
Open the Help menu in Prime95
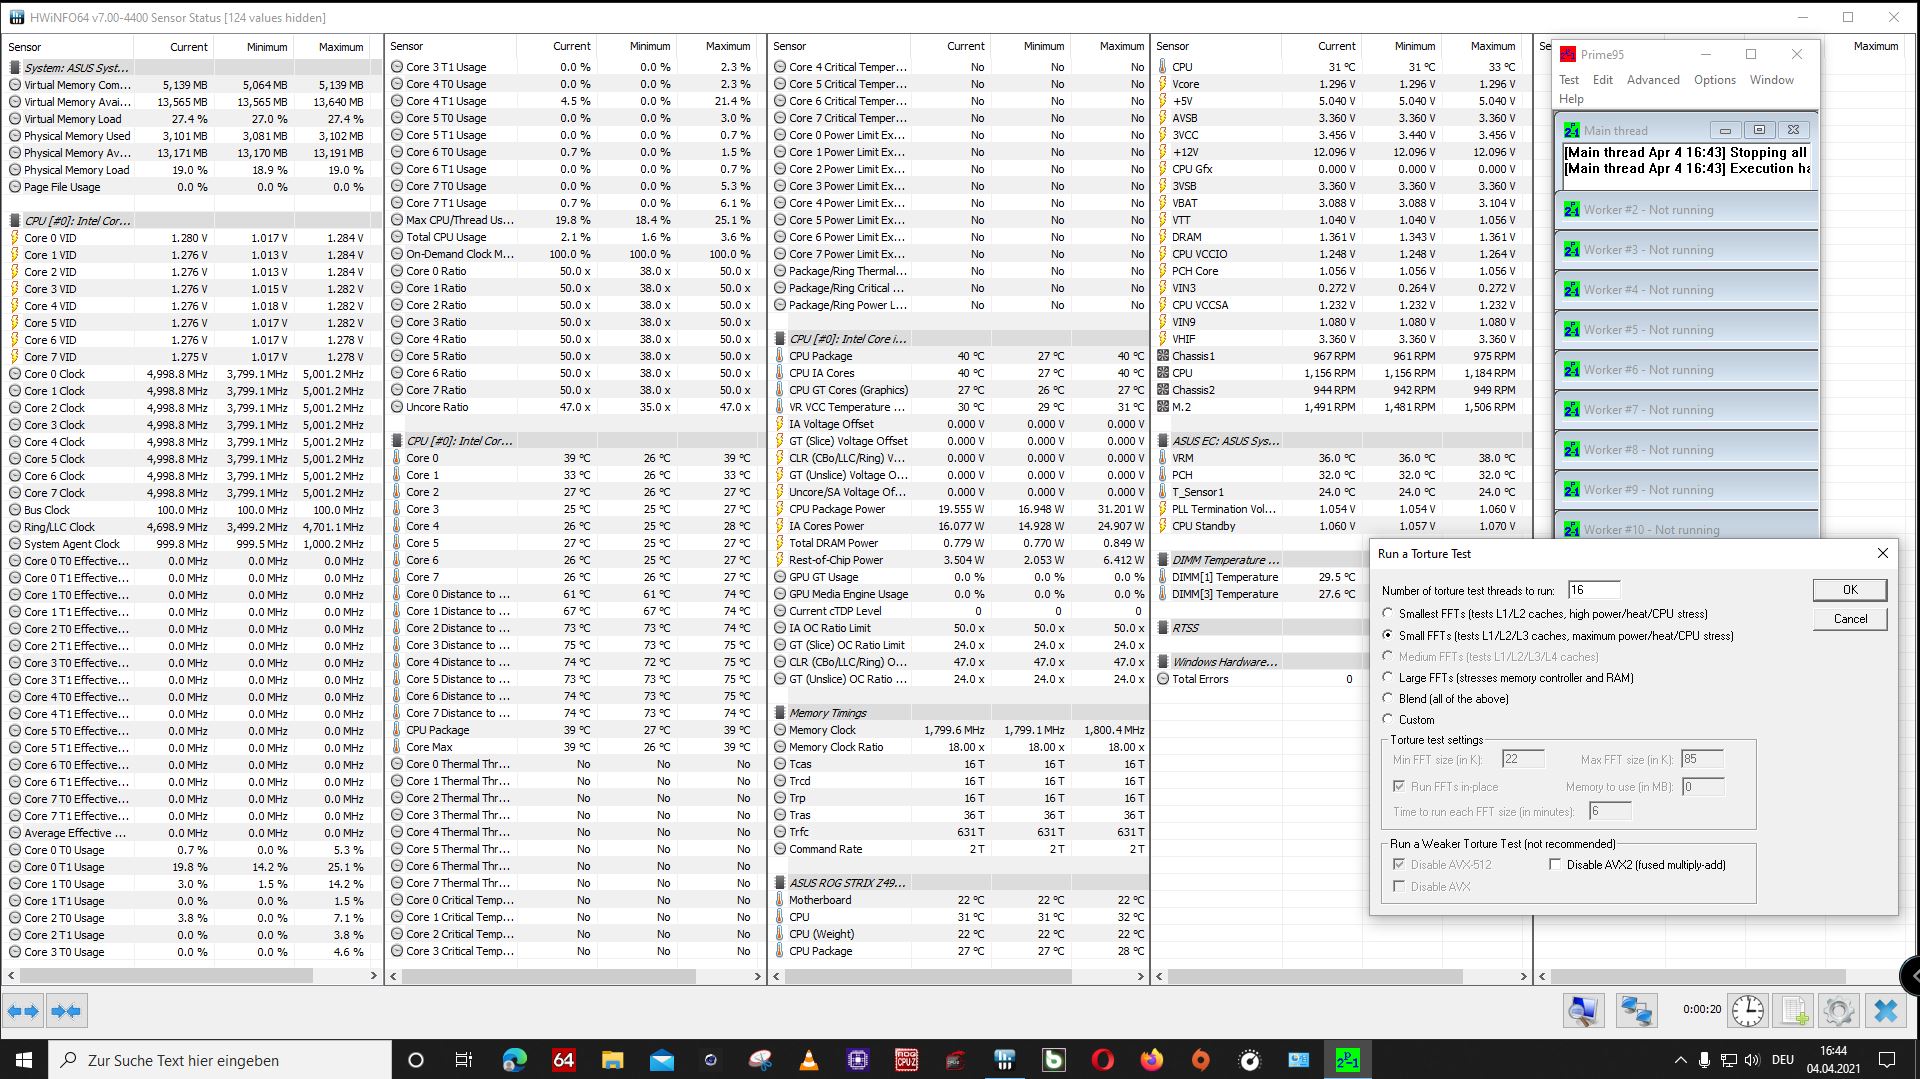pos(1571,99)
